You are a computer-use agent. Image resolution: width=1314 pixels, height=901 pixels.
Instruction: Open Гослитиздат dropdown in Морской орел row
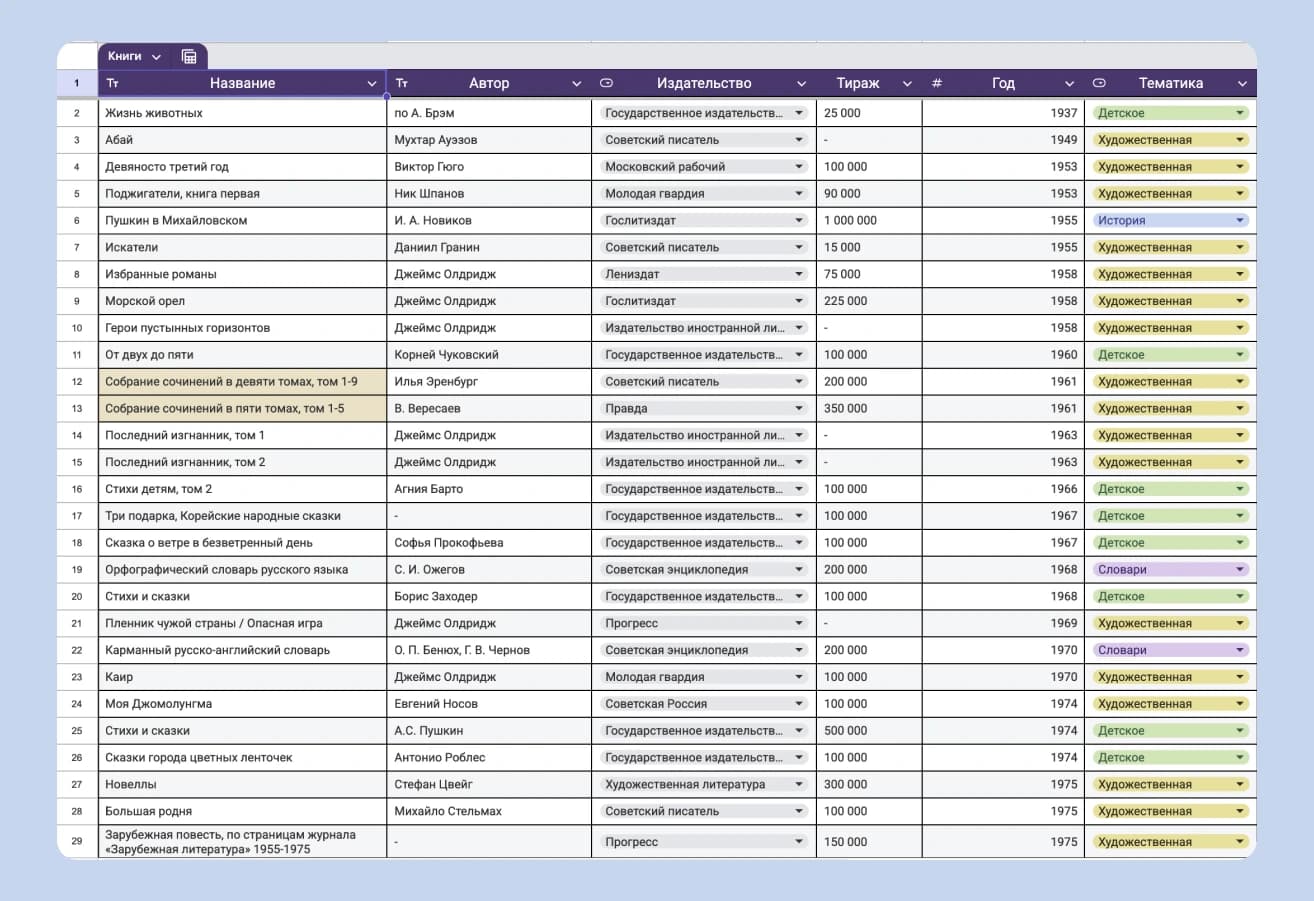click(704, 301)
